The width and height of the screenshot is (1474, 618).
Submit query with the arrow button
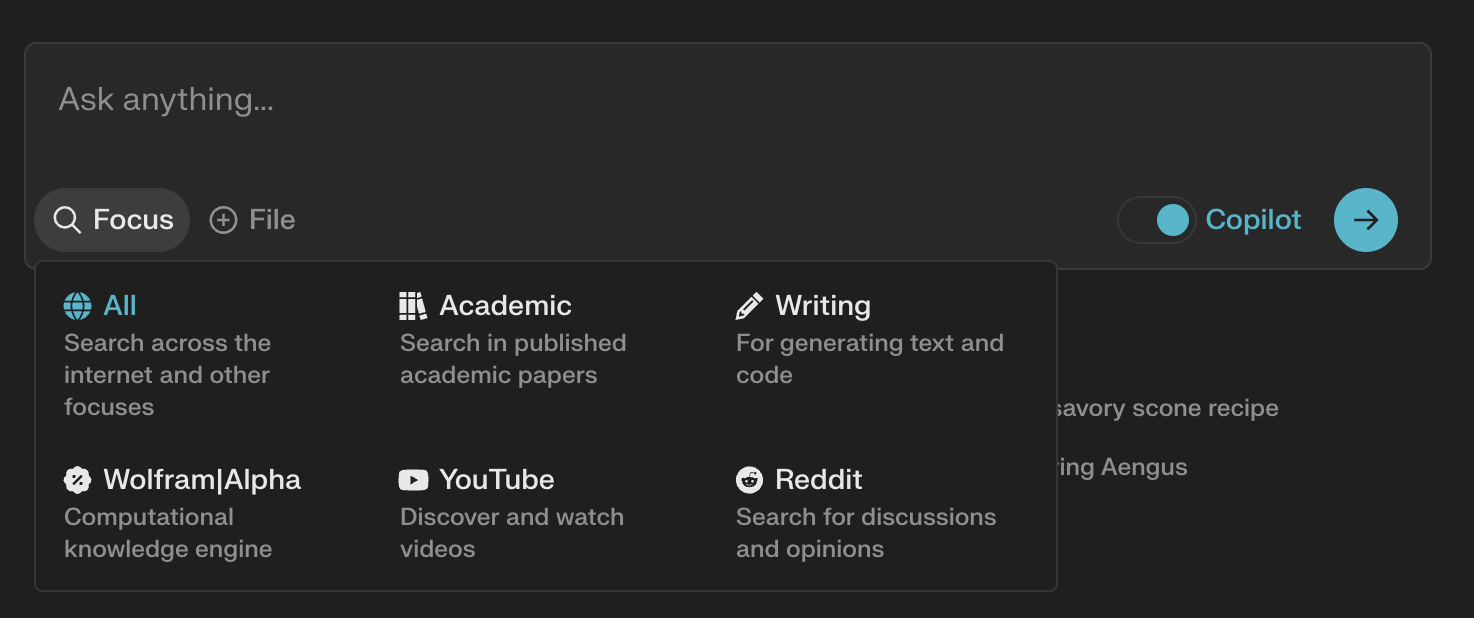[x=1366, y=220]
